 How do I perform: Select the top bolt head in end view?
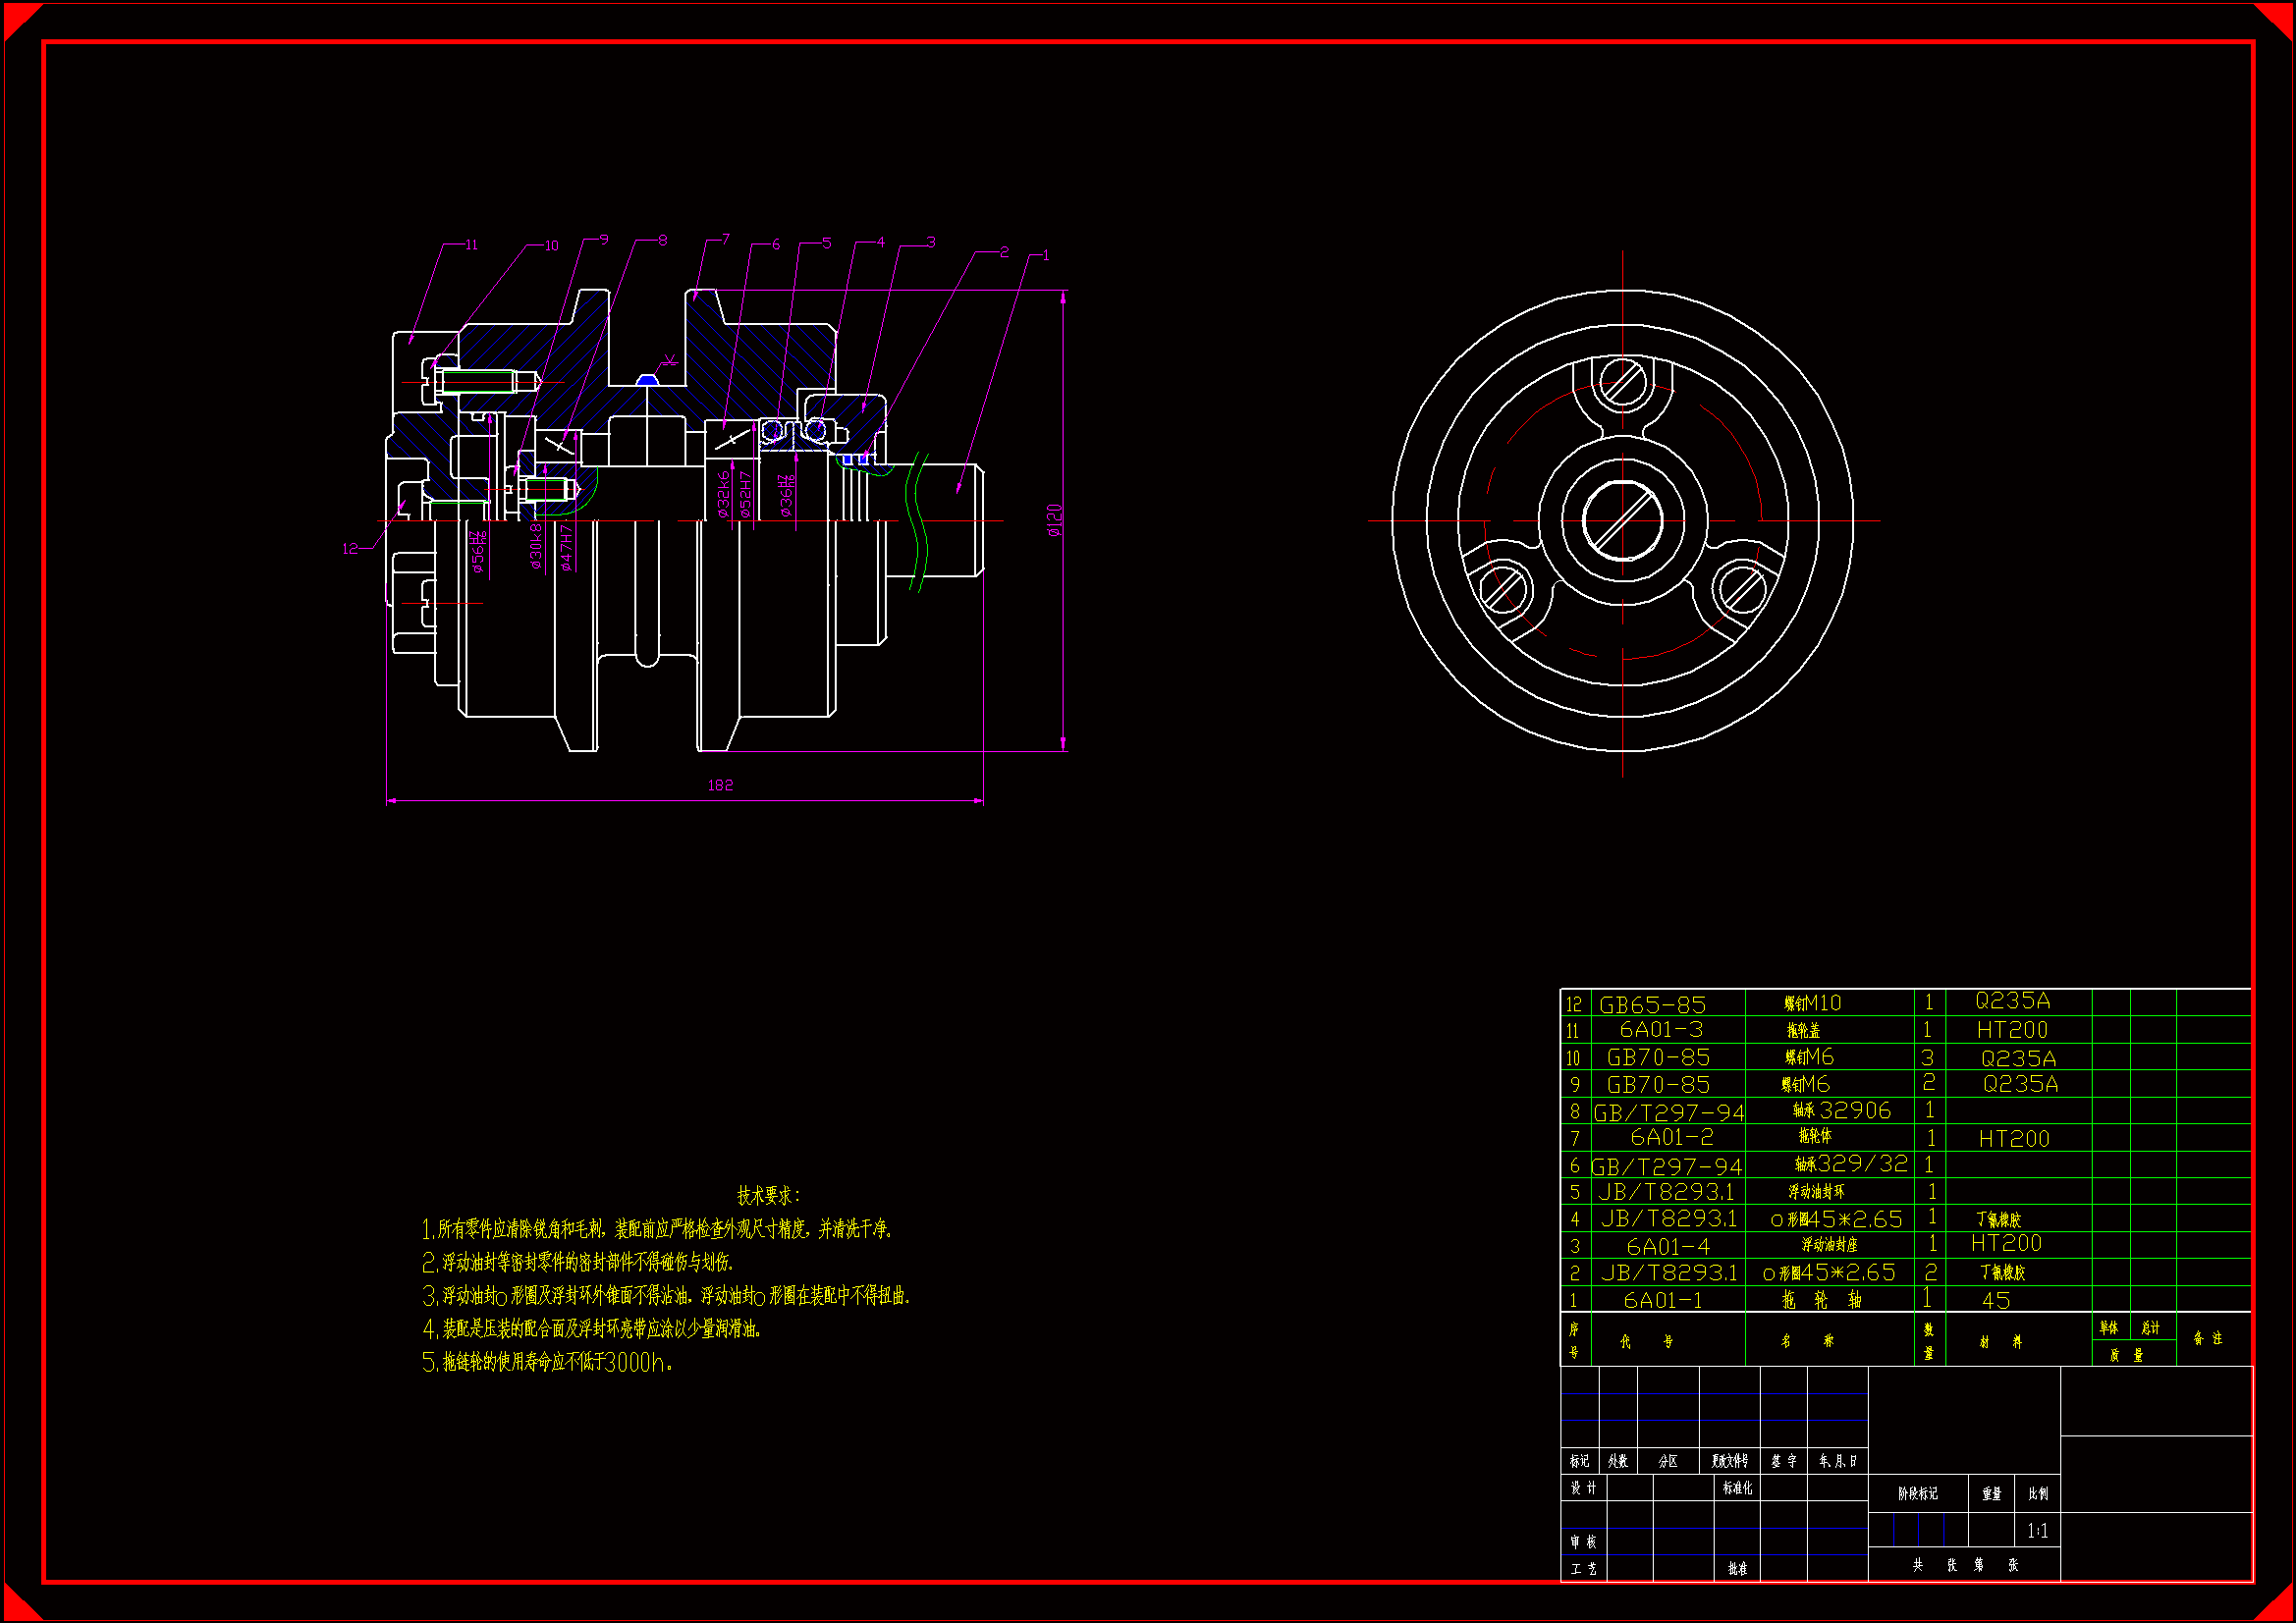[x=1622, y=383]
